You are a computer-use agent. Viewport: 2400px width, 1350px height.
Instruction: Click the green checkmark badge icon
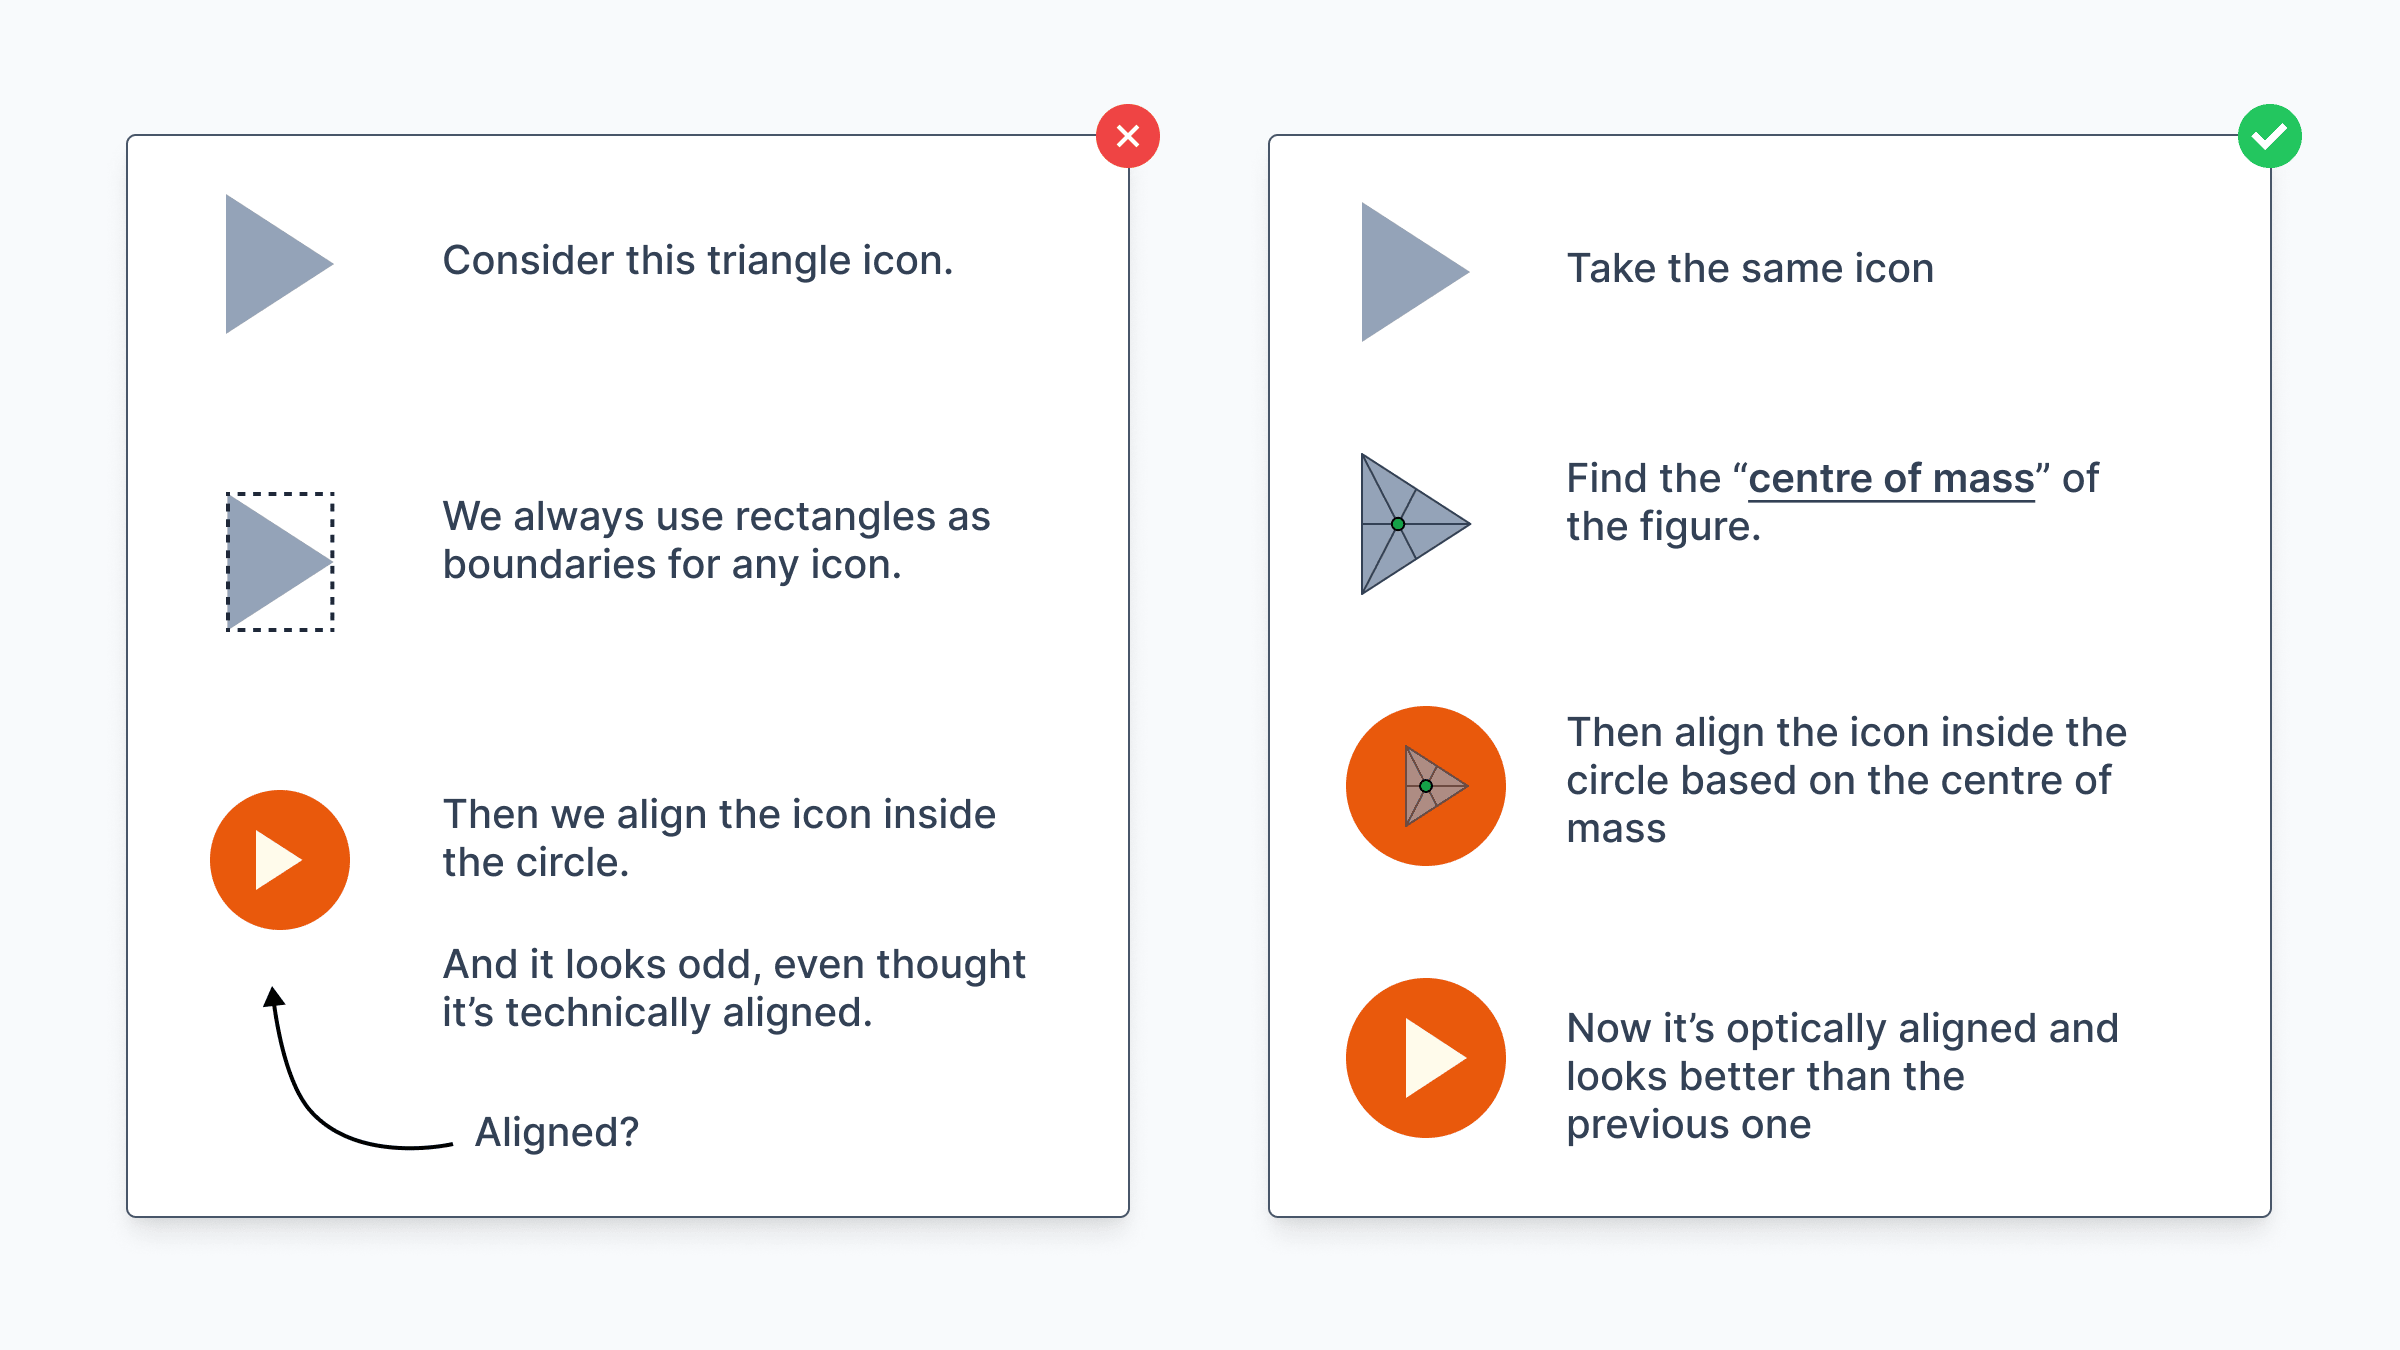tap(2270, 136)
